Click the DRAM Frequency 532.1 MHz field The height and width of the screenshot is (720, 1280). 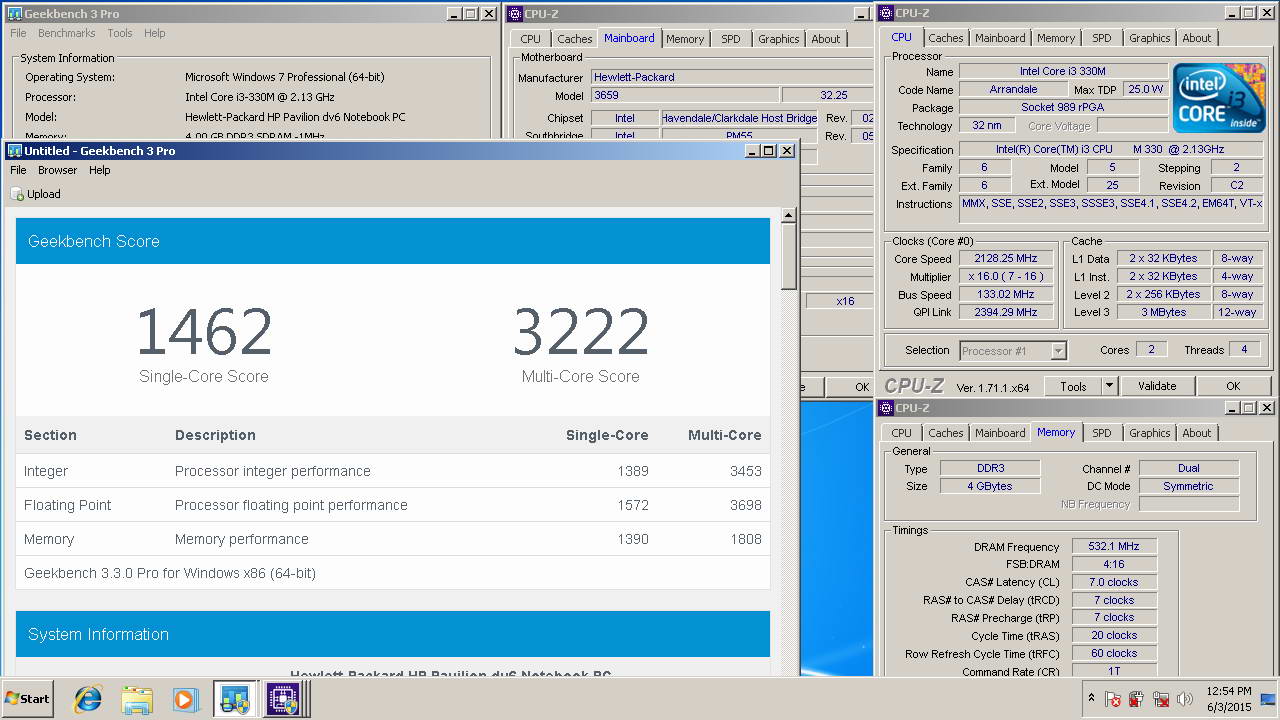pyautogui.click(x=1114, y=547)
